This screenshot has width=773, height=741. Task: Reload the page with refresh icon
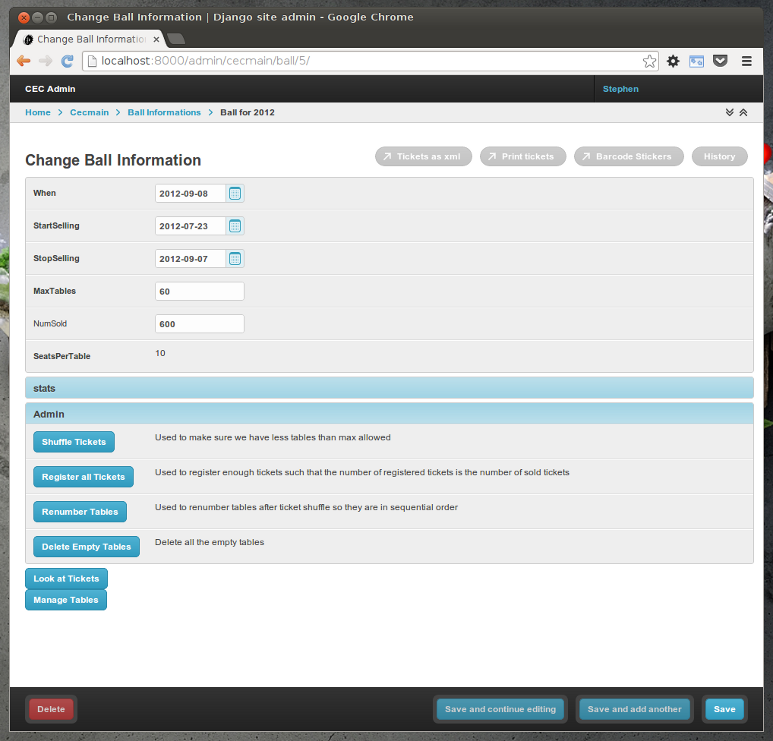click(x=67, y=61)
